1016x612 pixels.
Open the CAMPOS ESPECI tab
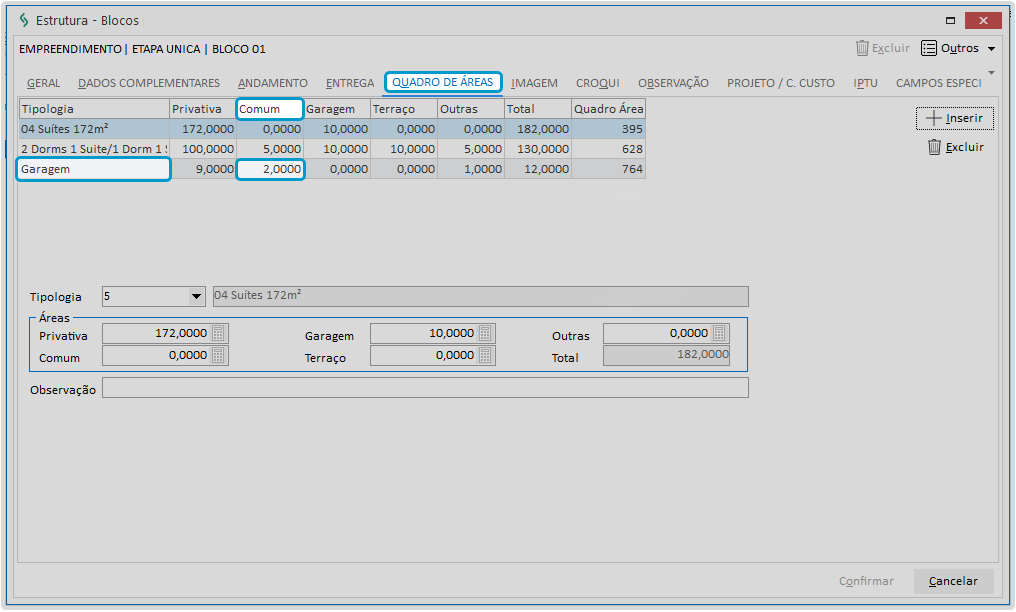click(938, 83)
